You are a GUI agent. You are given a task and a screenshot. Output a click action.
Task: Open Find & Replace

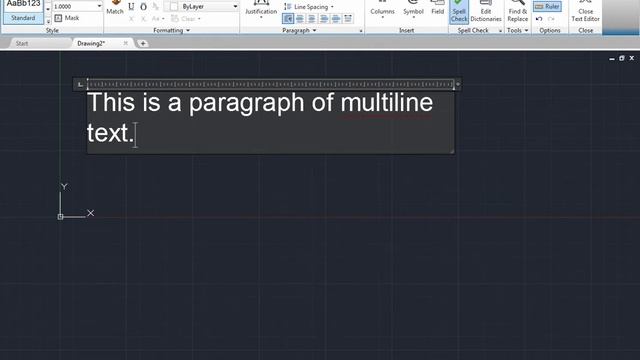pos(518,11)
